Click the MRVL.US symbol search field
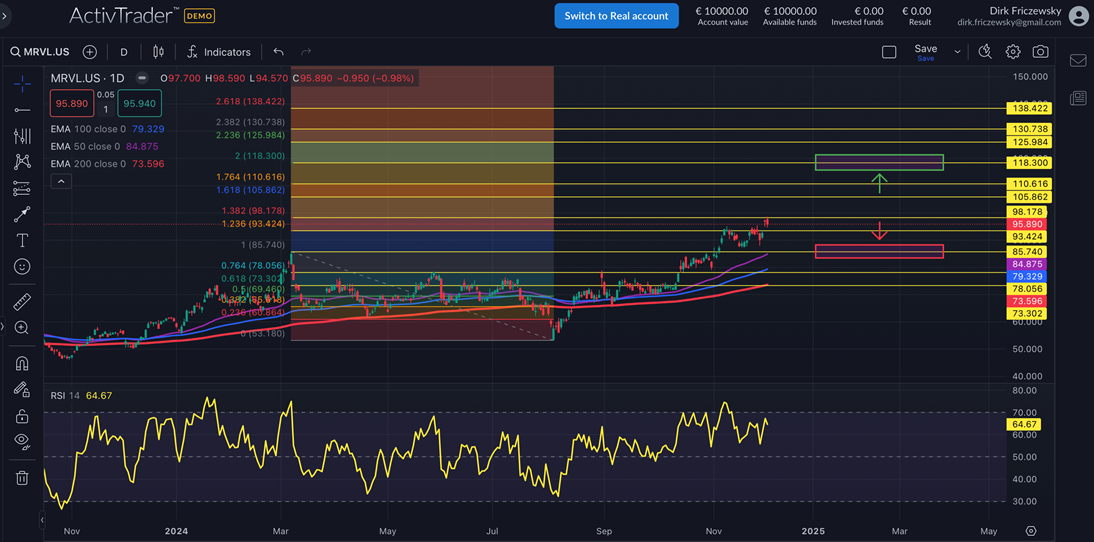This screenshot has height=542, width=1094. coord(41,52)
